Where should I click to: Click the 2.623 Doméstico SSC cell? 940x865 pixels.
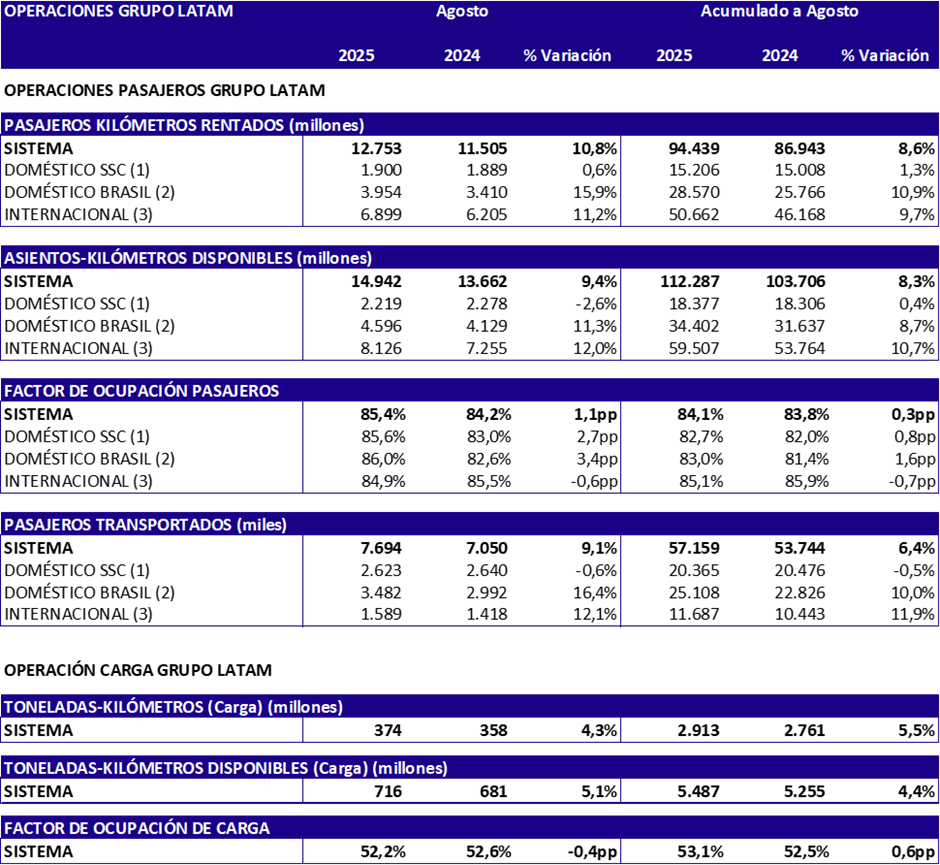381,571
